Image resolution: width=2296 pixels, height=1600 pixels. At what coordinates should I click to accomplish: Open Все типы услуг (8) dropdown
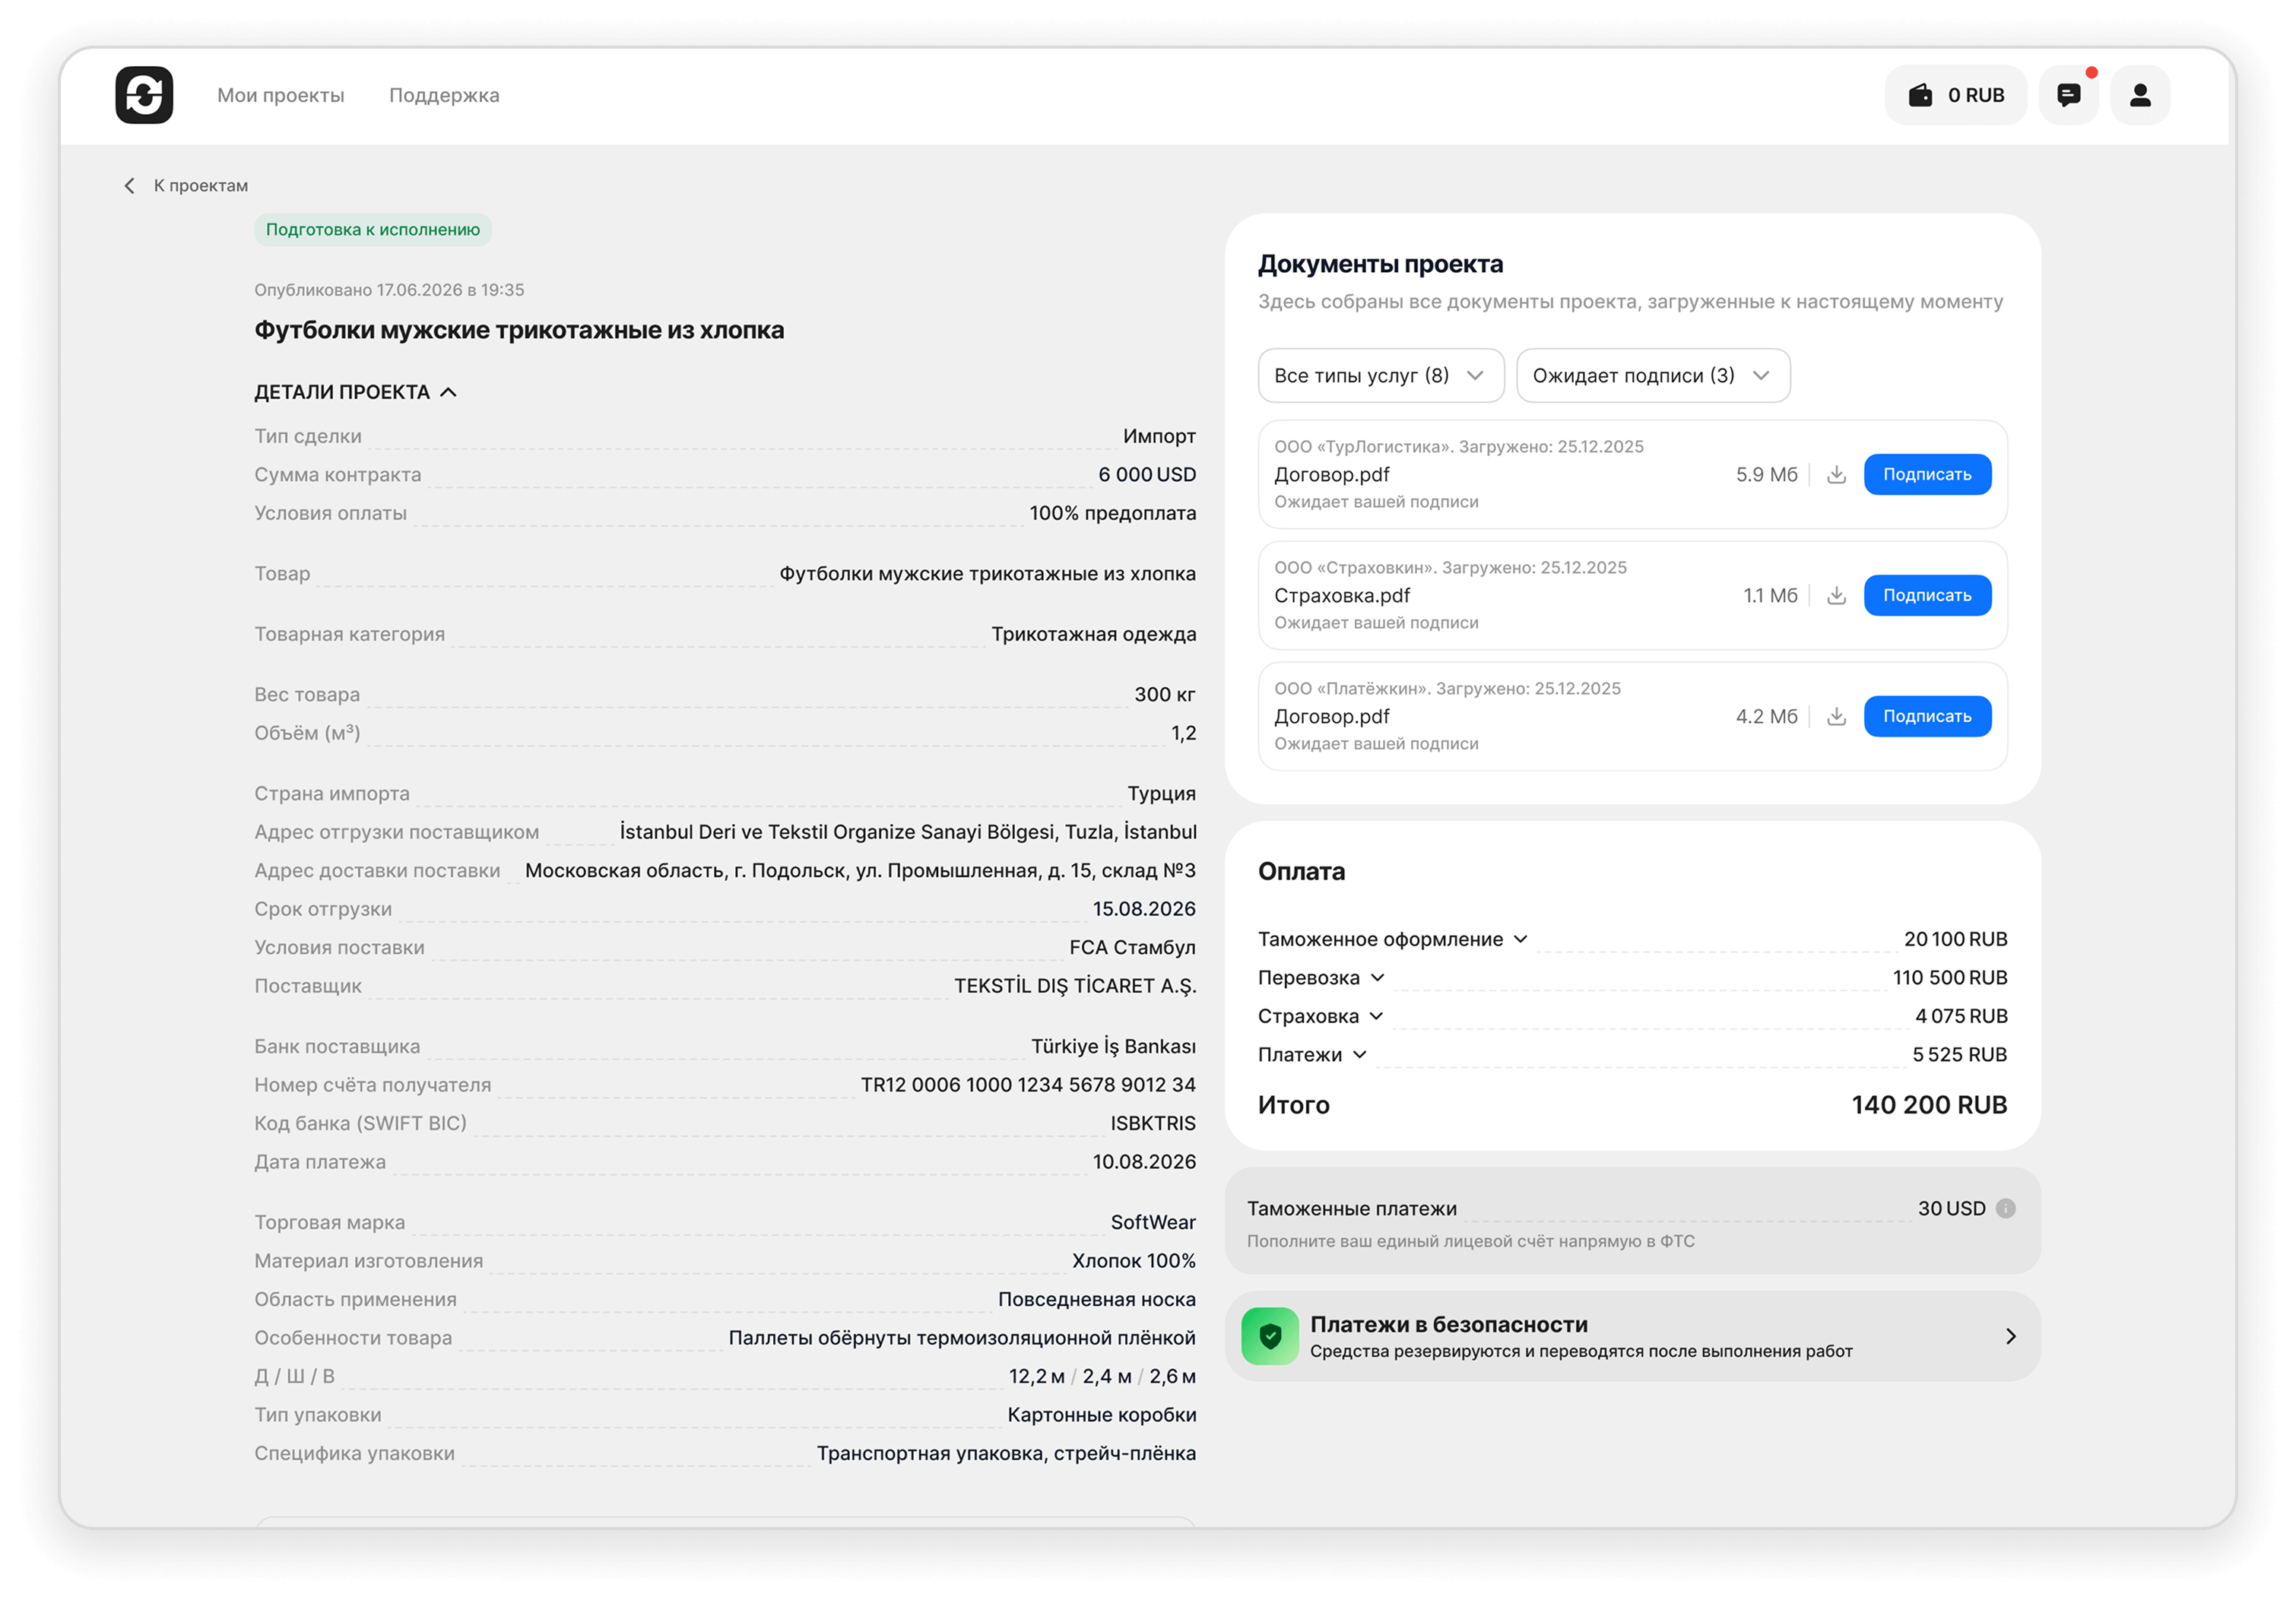(1380, 376)
